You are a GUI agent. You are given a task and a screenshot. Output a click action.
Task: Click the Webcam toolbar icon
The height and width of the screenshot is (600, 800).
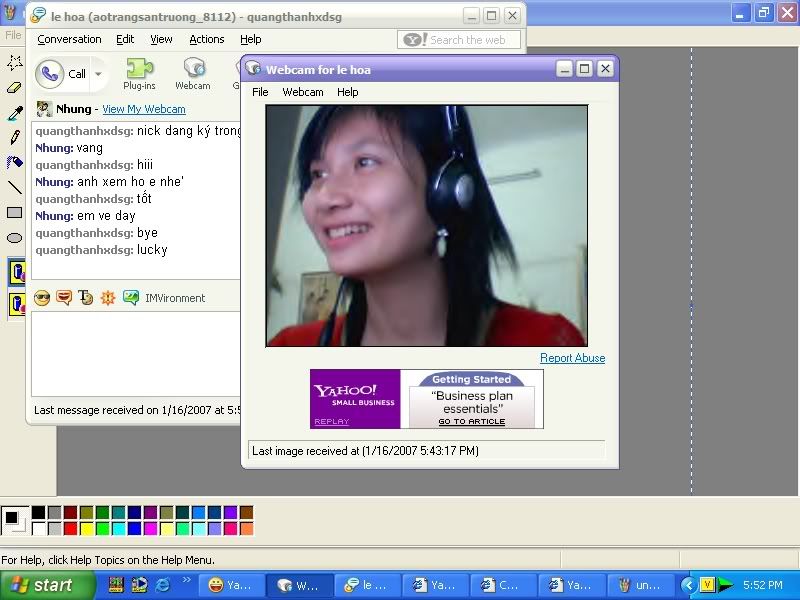(193, 74)
